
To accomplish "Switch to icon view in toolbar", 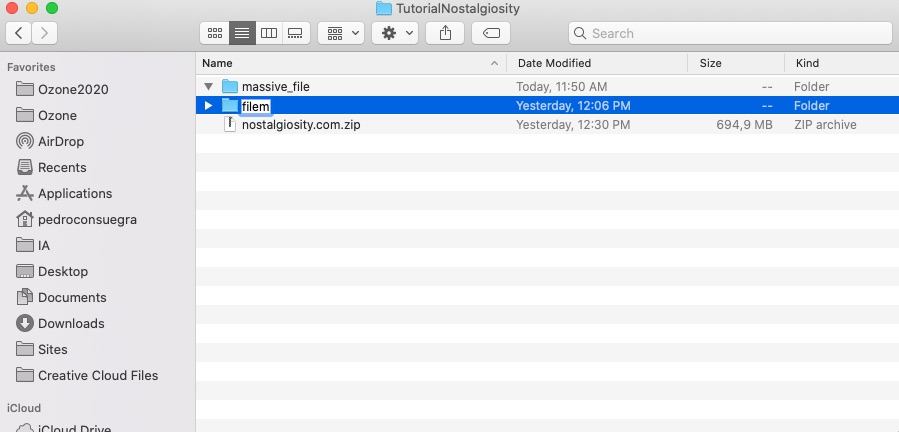I will coord(214,33).
